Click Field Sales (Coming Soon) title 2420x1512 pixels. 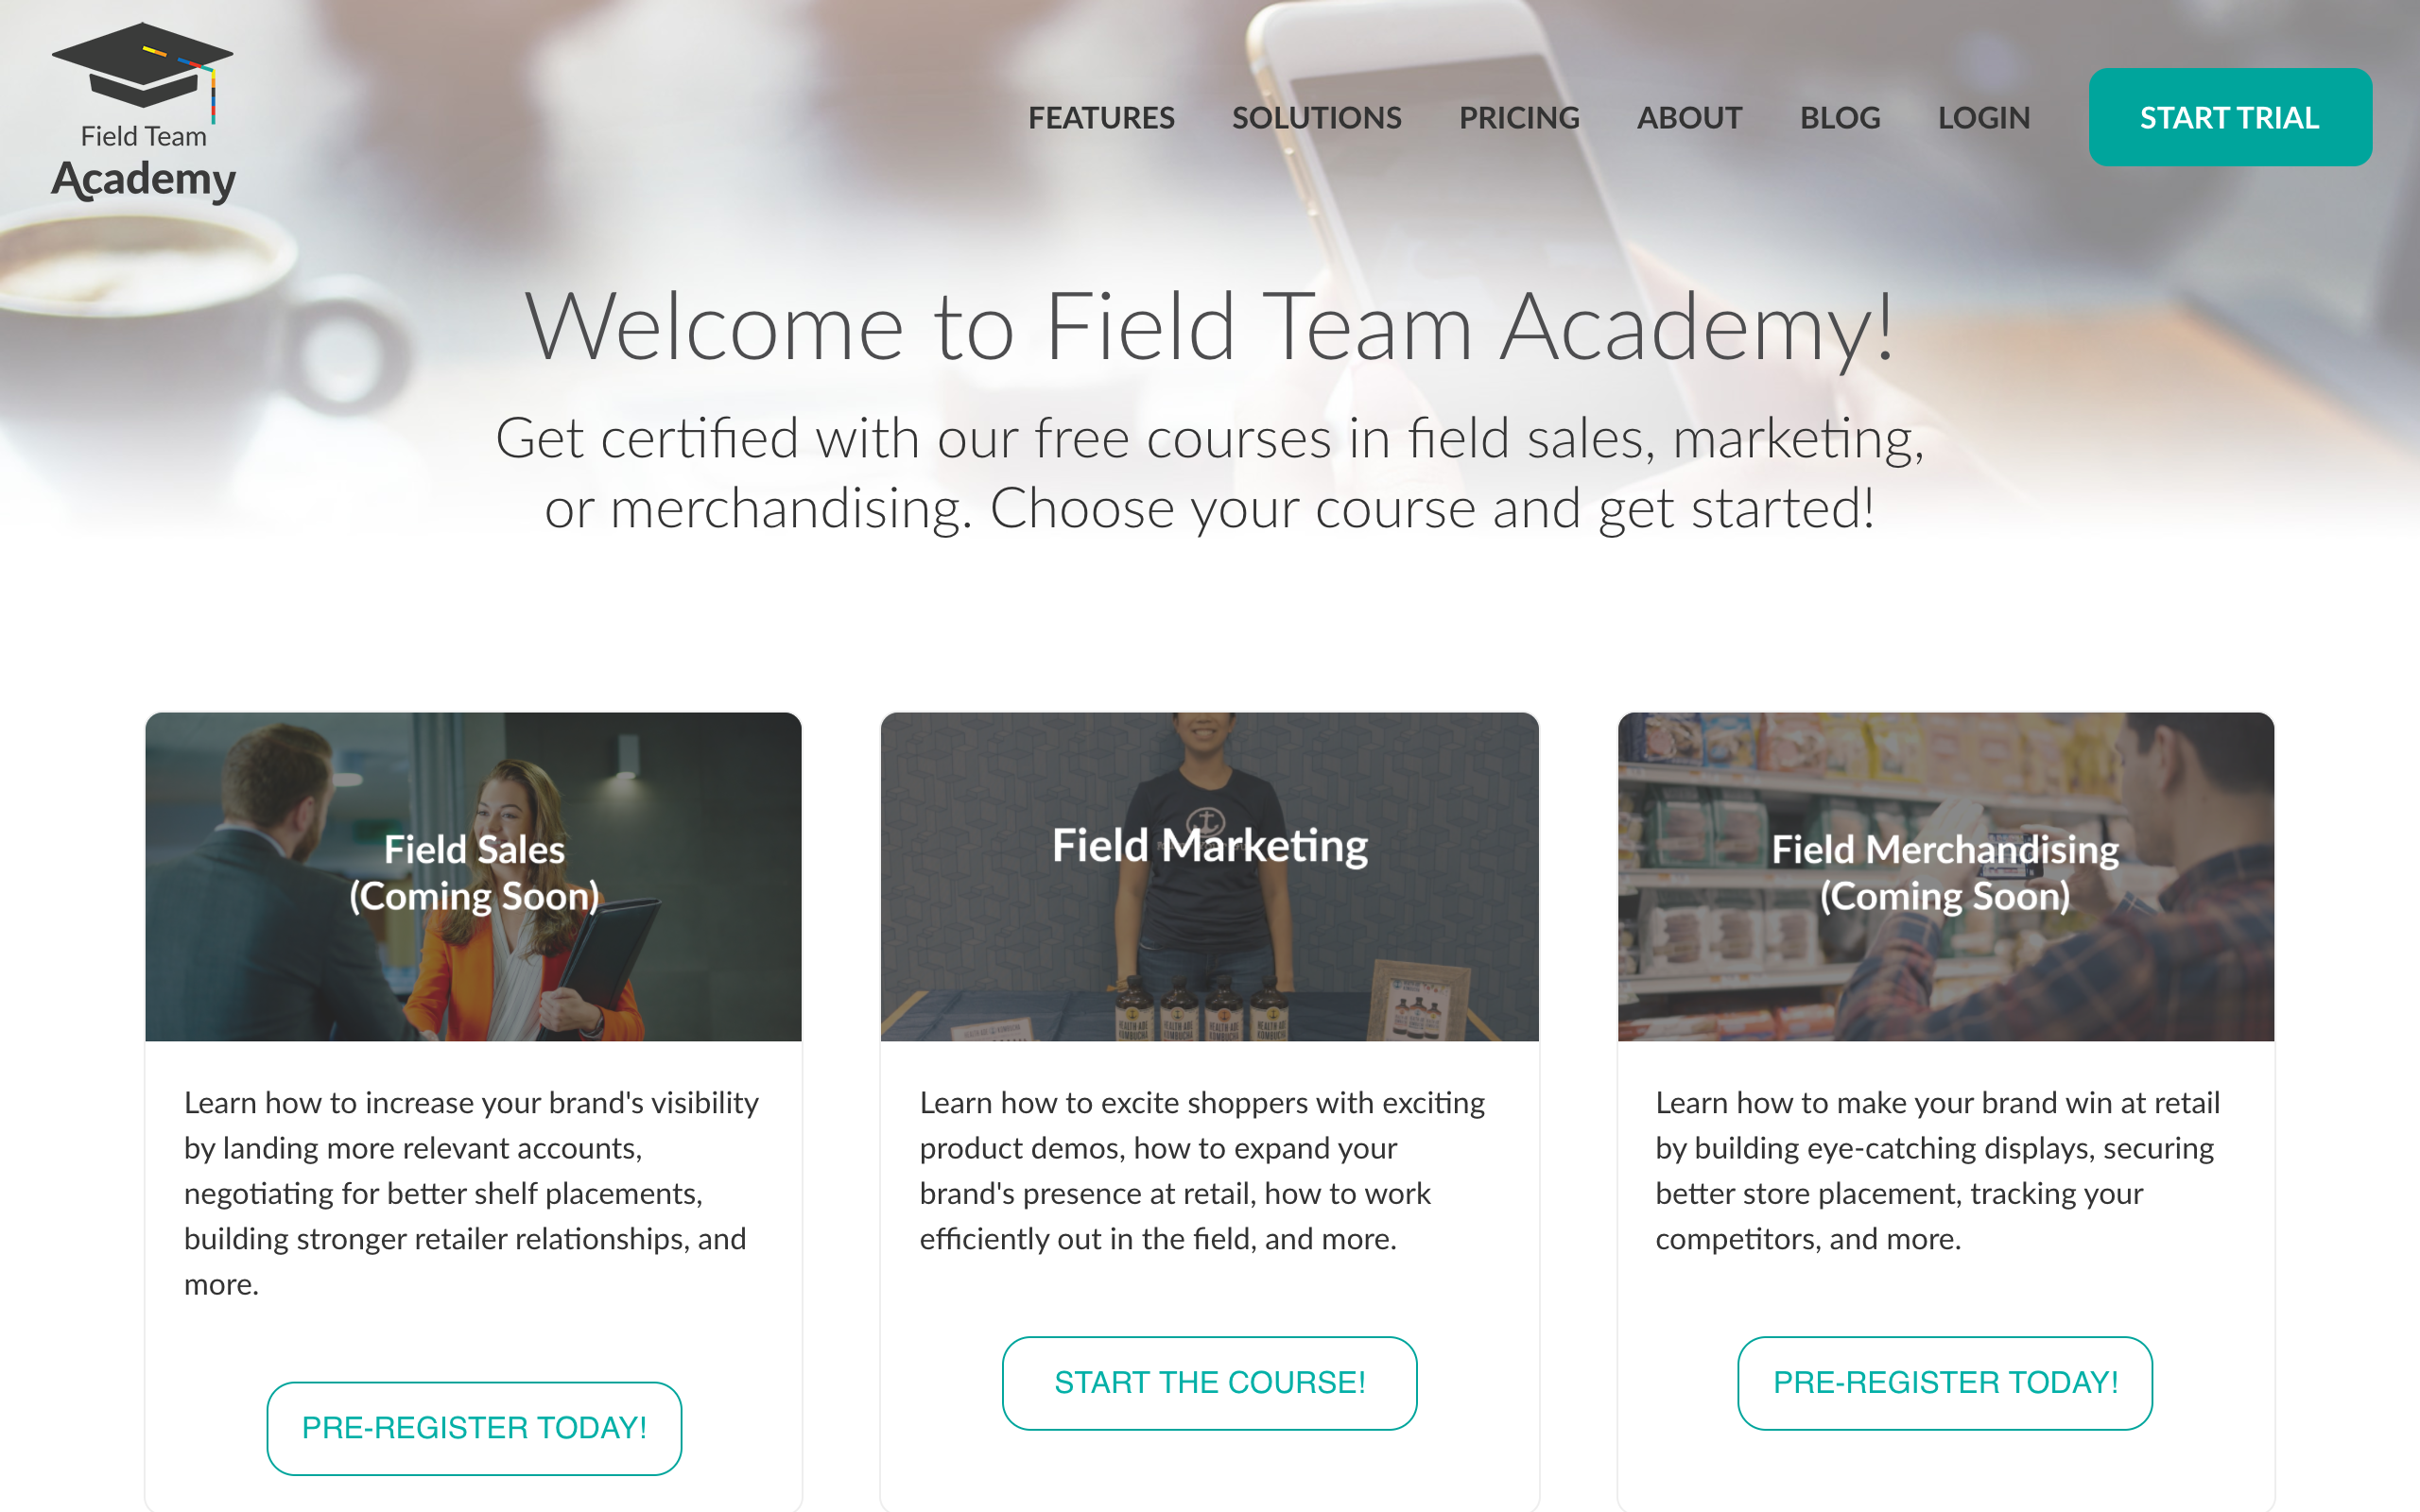474,872
